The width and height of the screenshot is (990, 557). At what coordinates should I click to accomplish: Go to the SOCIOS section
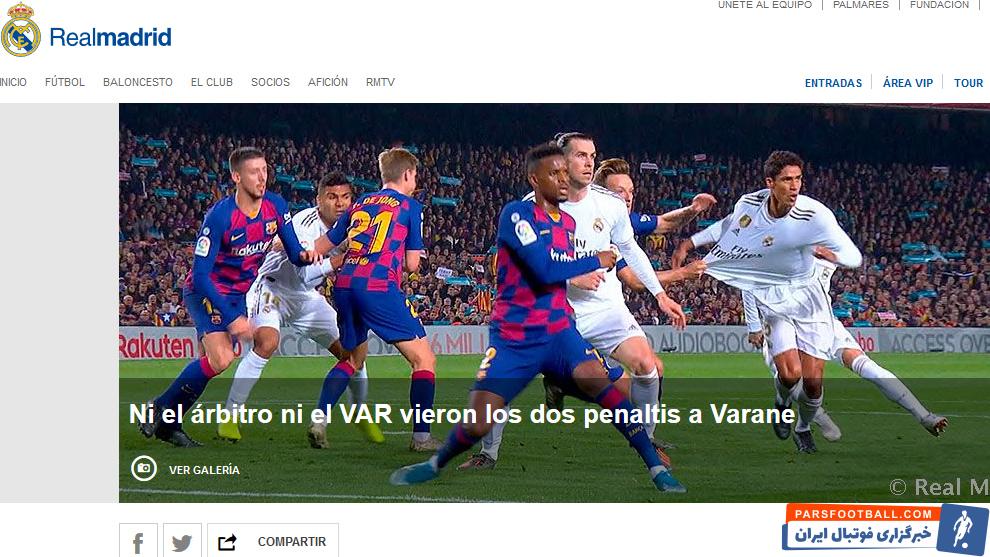pyautogui.click(x=270, y=82)
